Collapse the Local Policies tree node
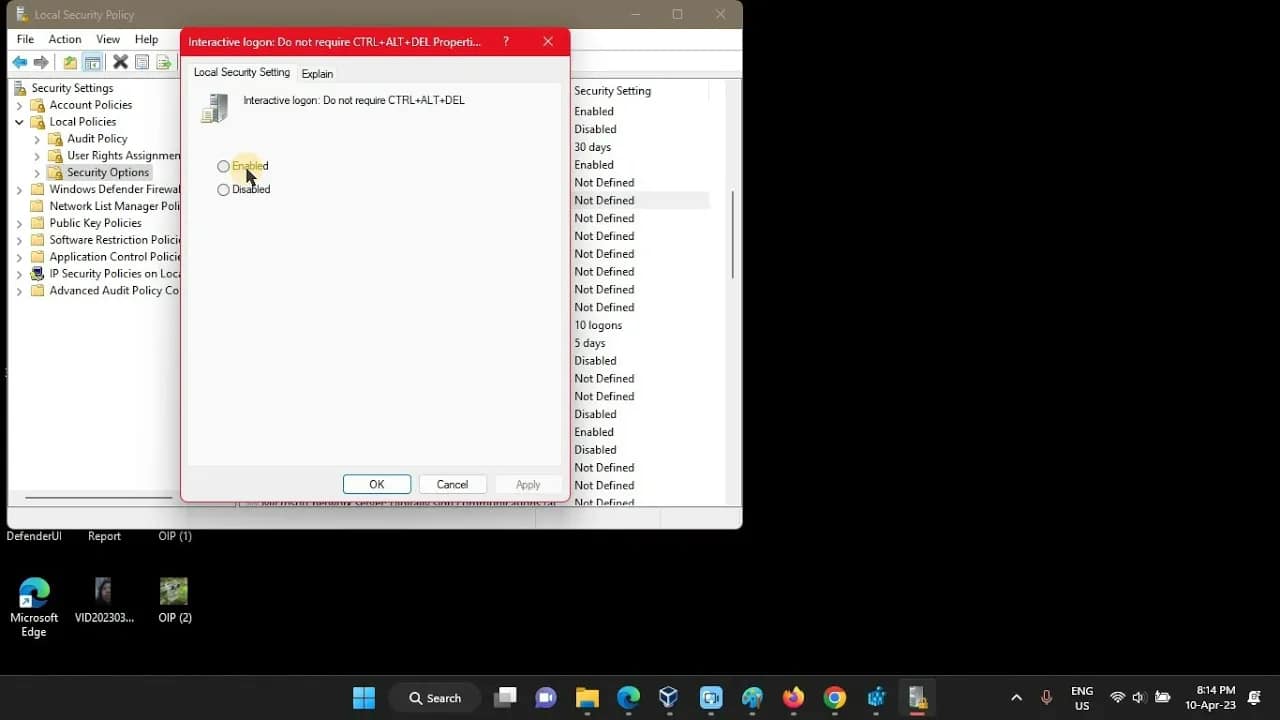The image size is (1280, 720). [x=18, y=121]
